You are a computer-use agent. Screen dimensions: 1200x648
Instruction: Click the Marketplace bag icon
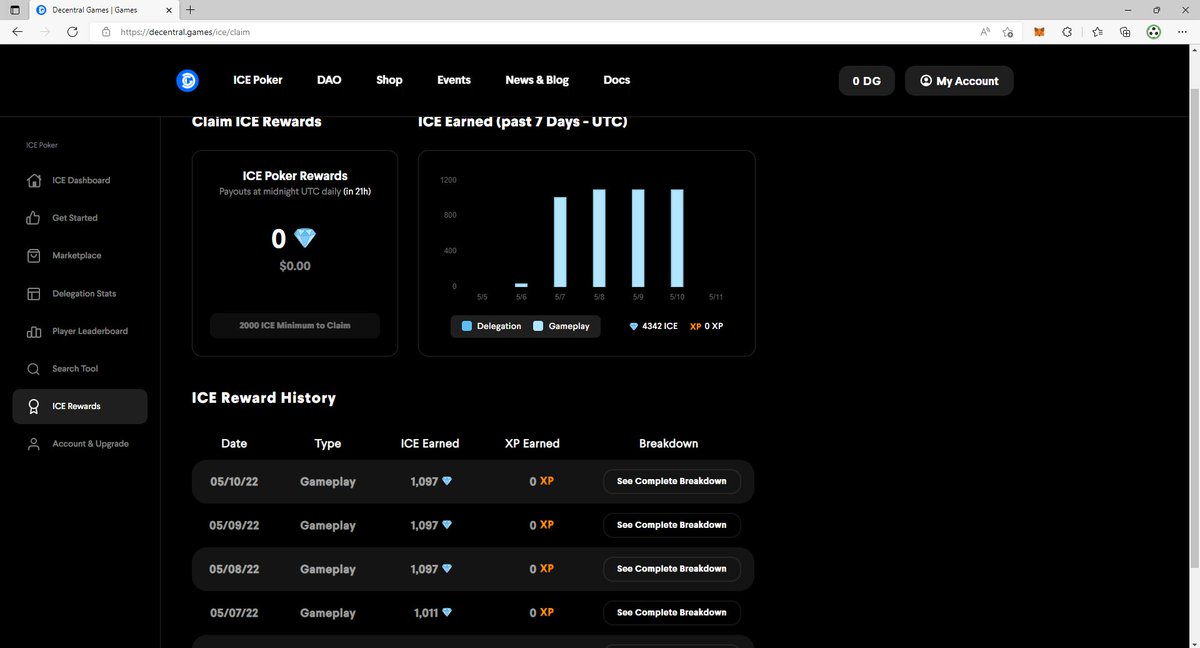tap(33, 256)
